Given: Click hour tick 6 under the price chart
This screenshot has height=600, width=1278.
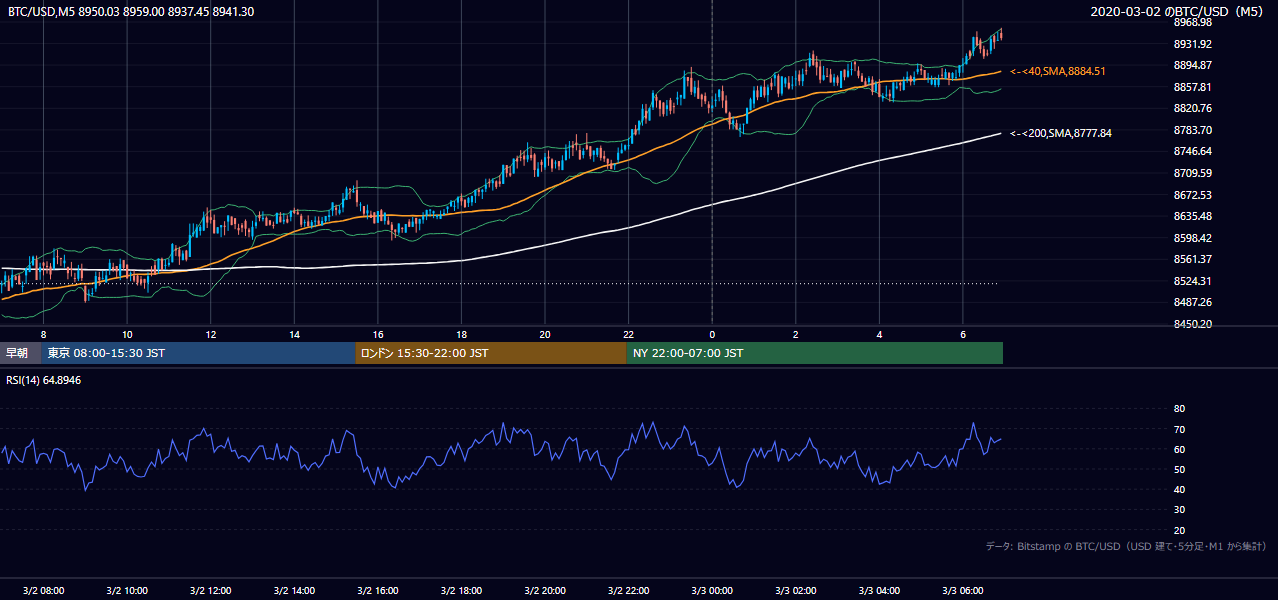Looking at the screenshot, I should point(962,334).
